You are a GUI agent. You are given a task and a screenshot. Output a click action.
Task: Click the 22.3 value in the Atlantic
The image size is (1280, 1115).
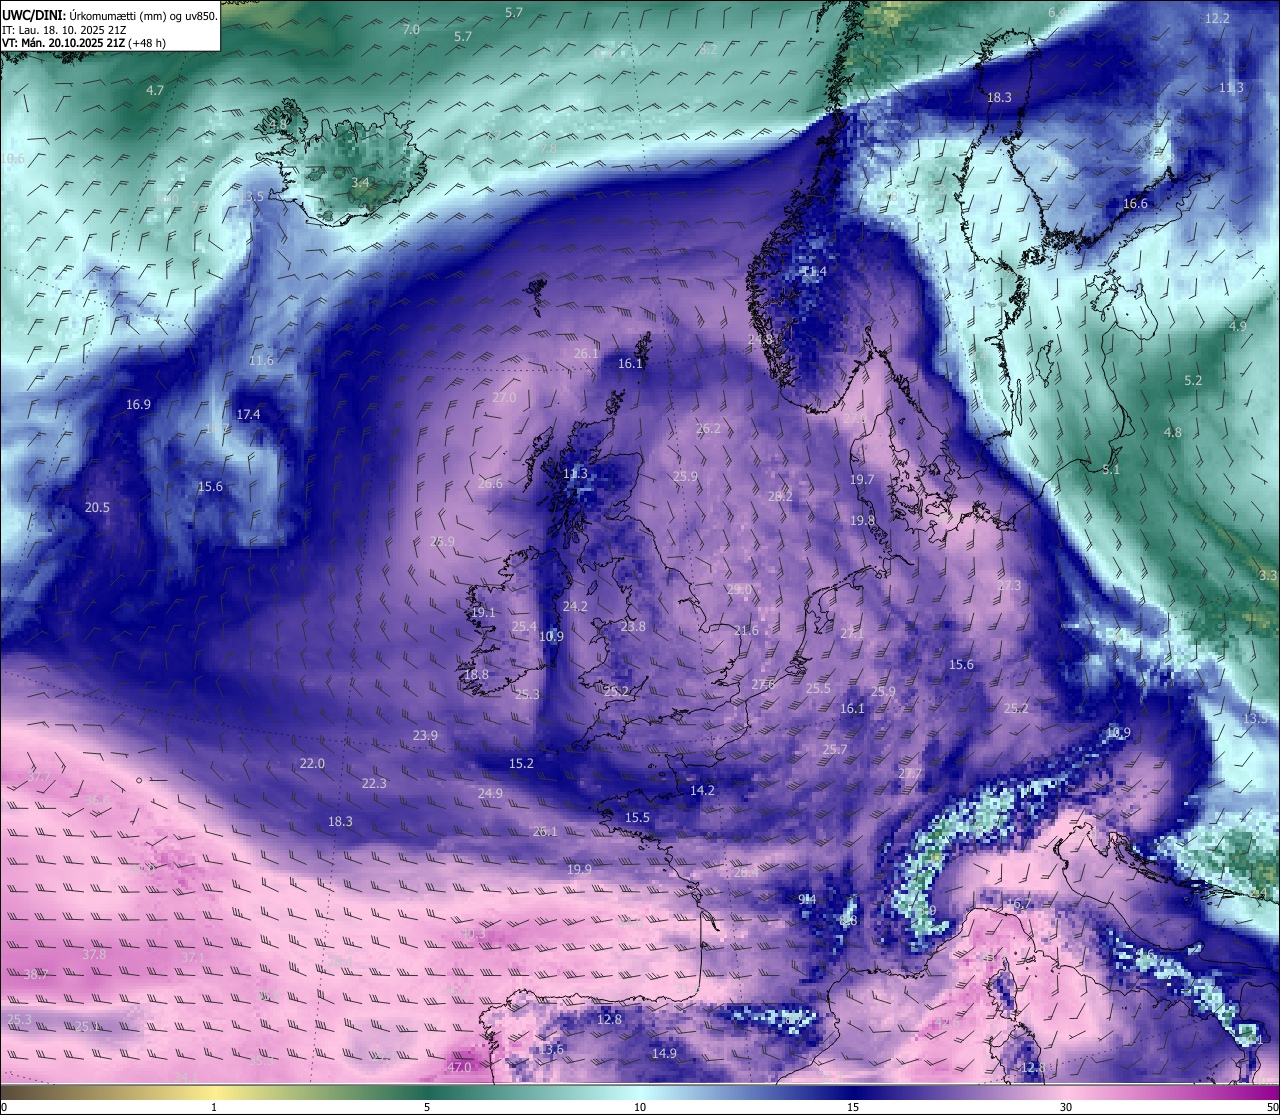(x=374, y=783)
